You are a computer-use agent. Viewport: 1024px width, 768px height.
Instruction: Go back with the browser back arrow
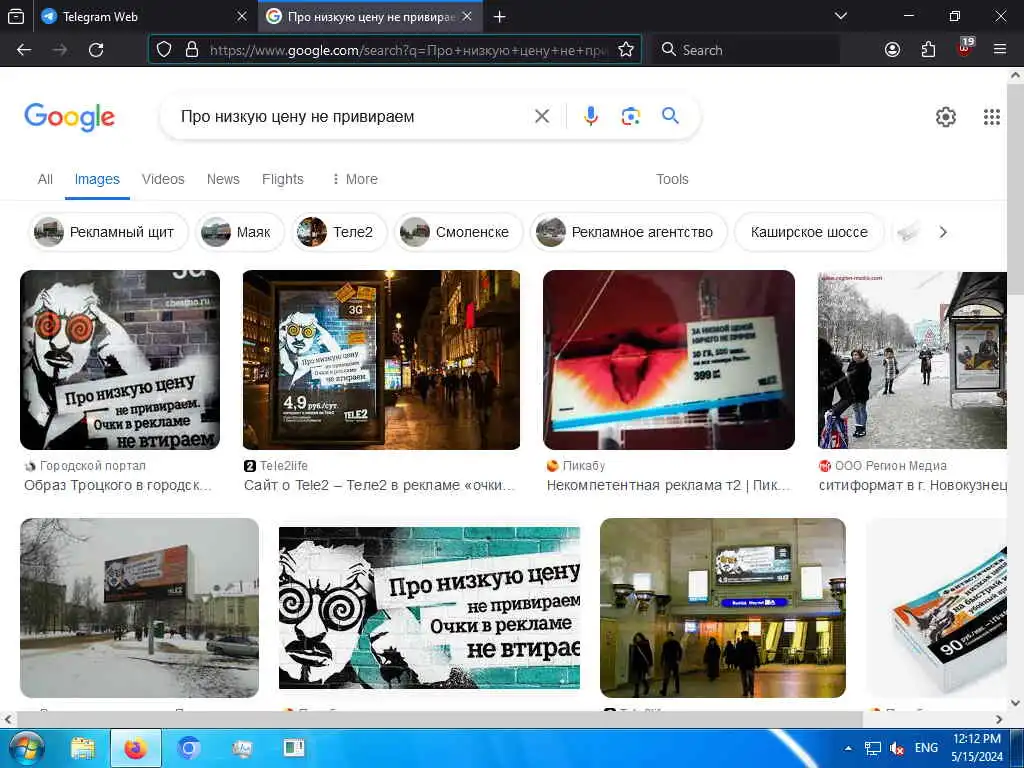[24, 50]
